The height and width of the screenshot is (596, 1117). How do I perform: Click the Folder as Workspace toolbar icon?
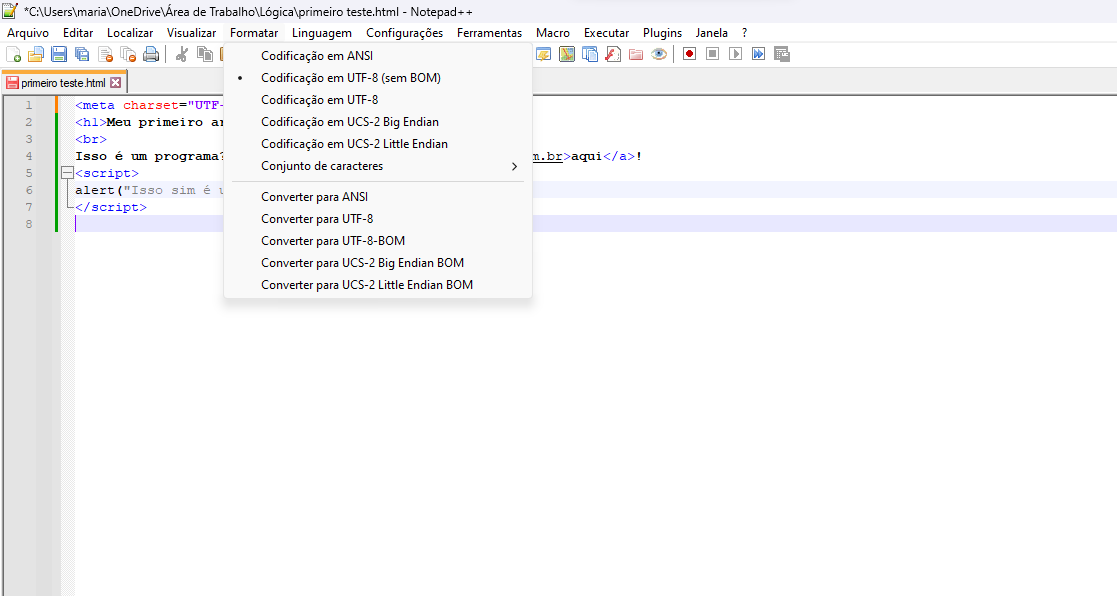coord(636,54)
